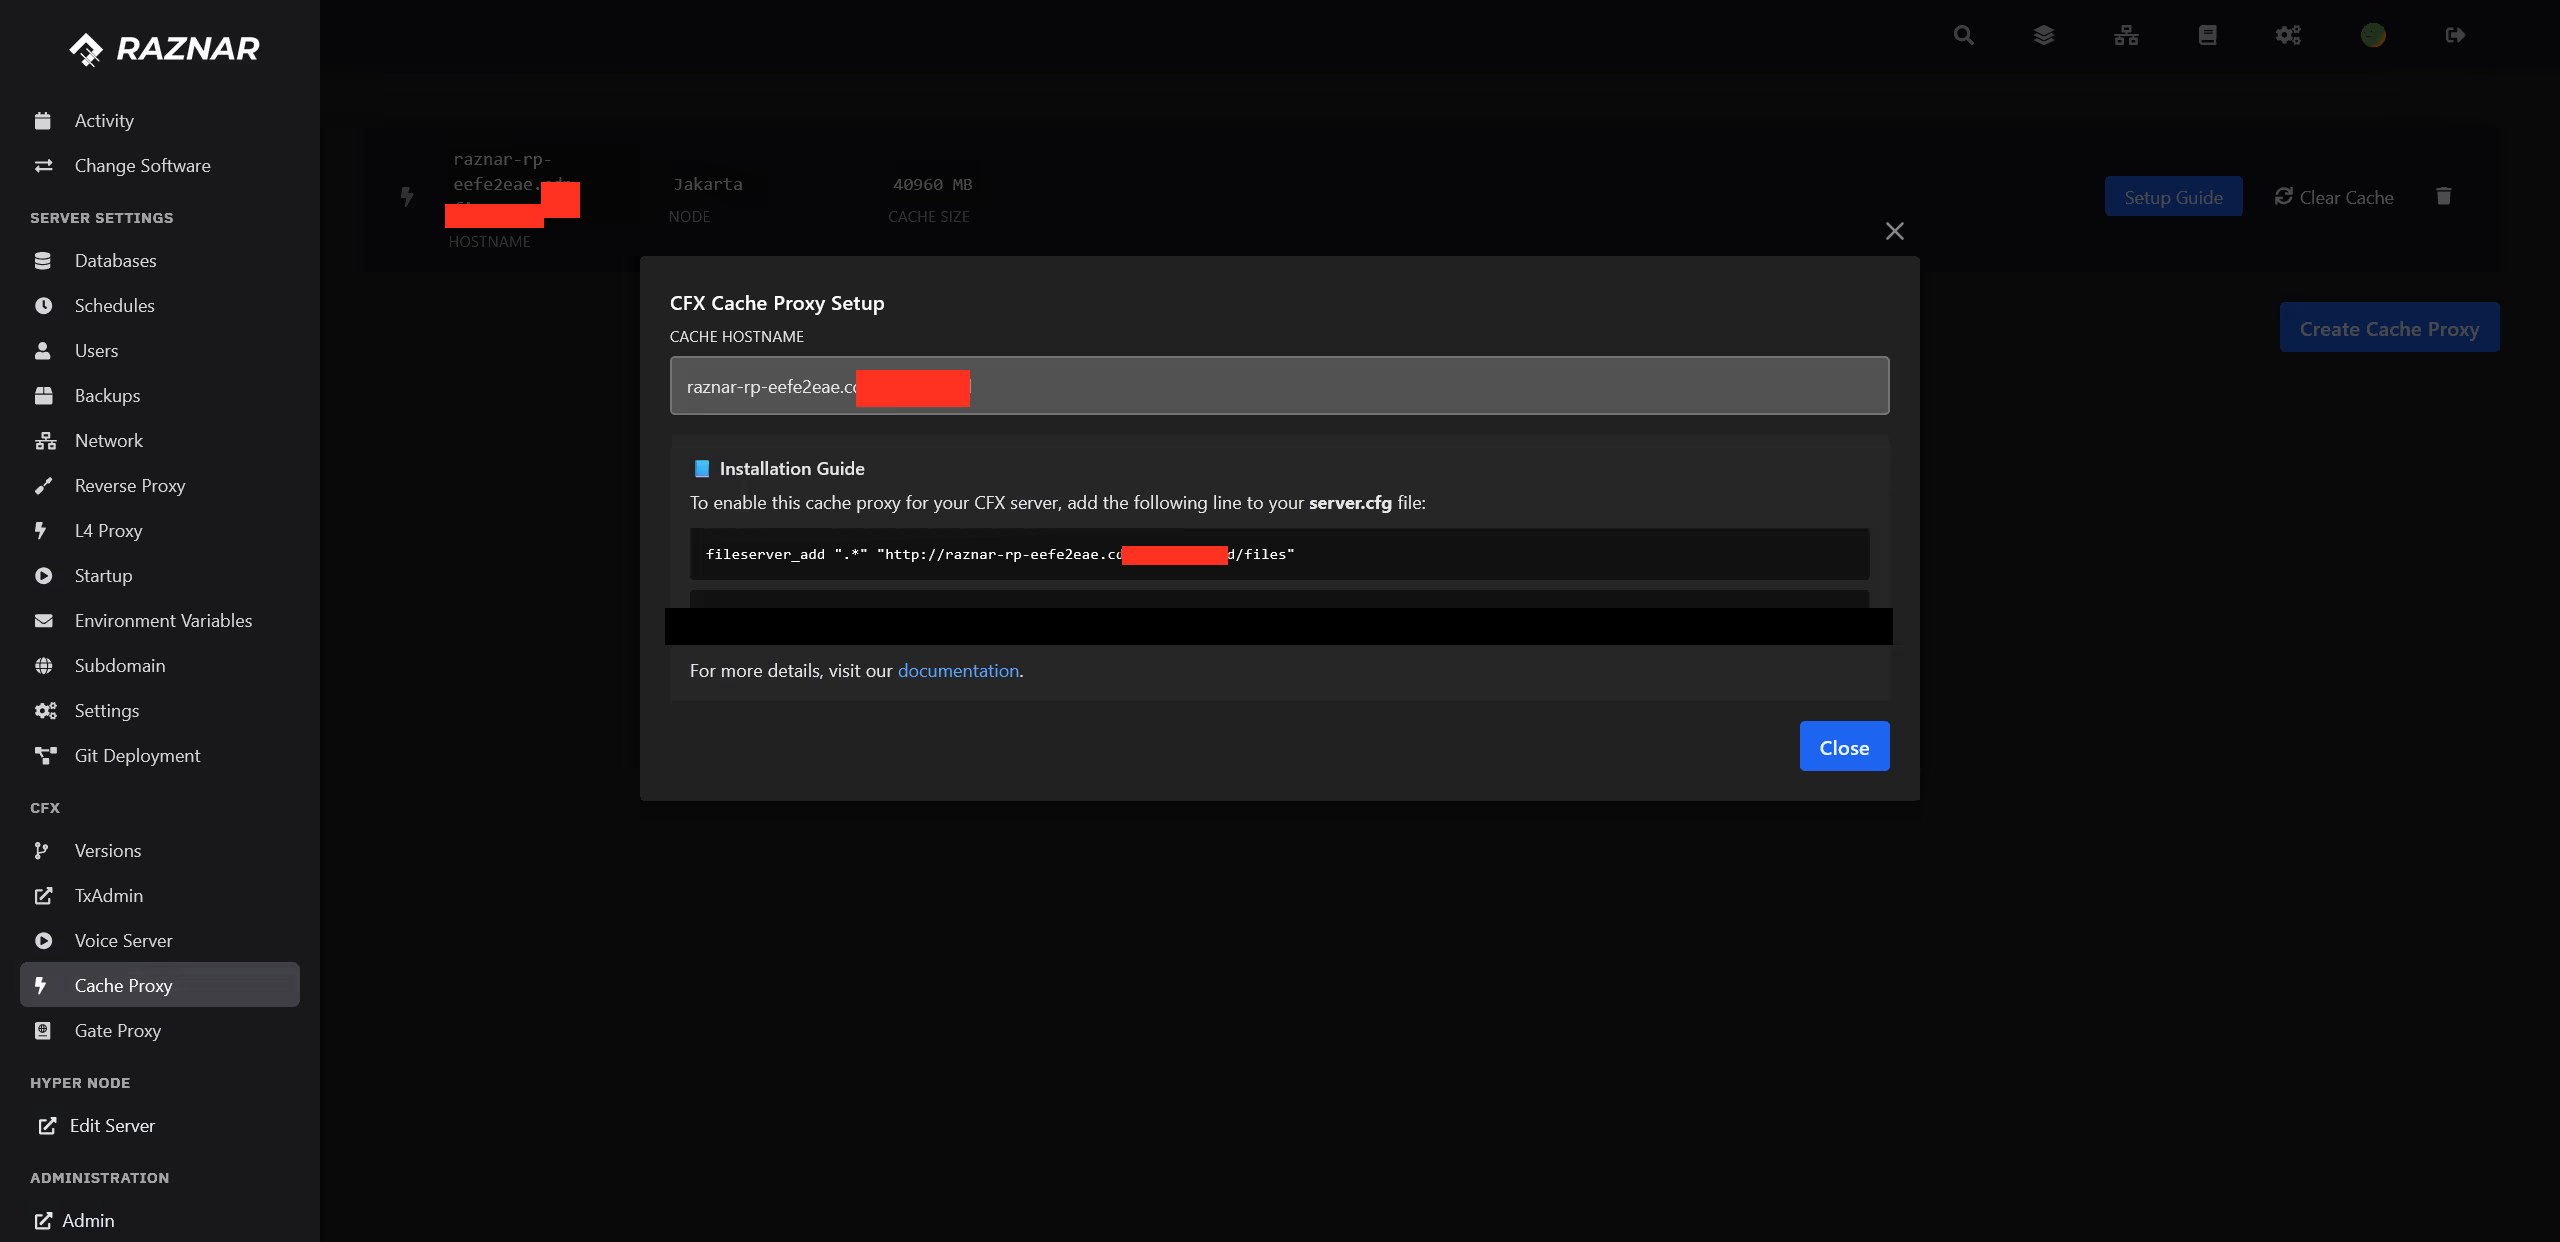Click the Databases stack icon

point(43,260)
